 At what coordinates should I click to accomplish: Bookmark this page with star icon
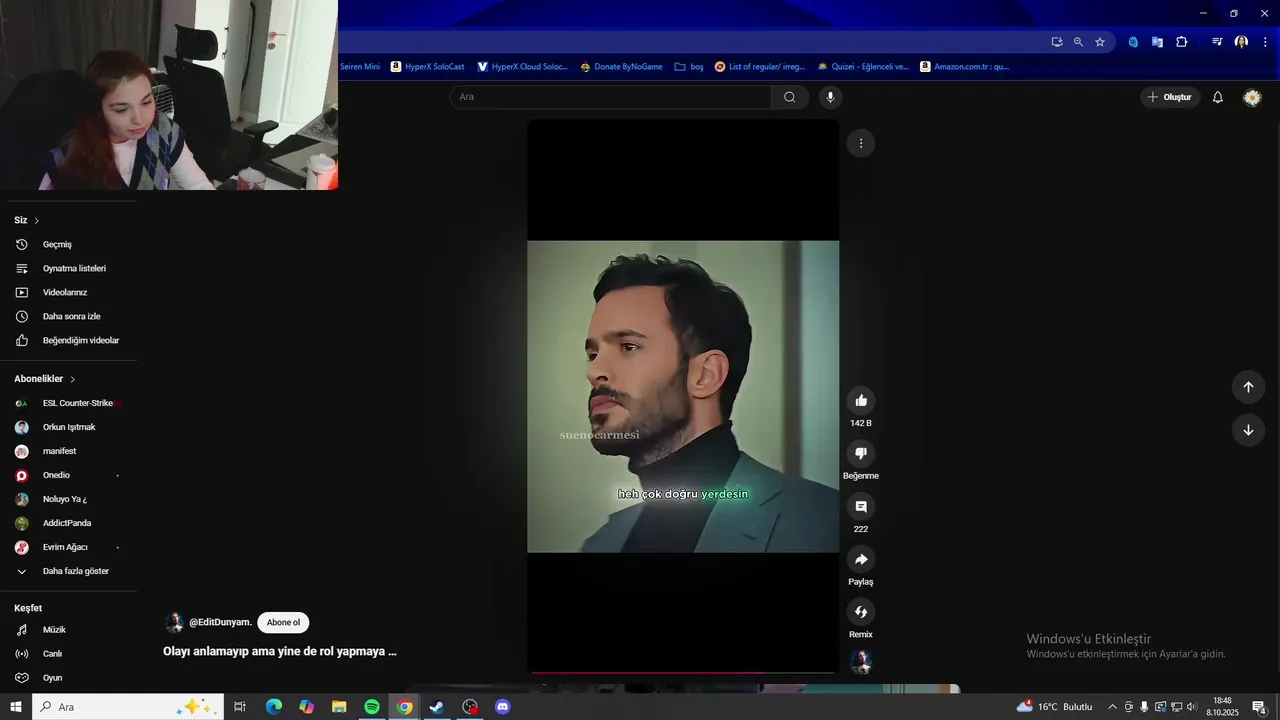[1100, 42]
